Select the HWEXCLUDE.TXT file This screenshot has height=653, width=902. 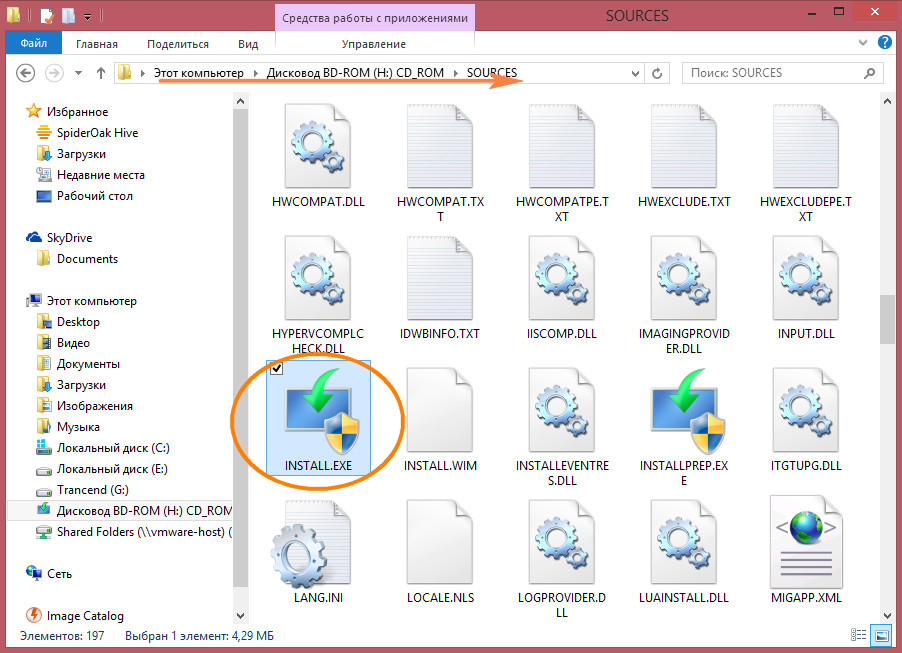pos(684,146)
